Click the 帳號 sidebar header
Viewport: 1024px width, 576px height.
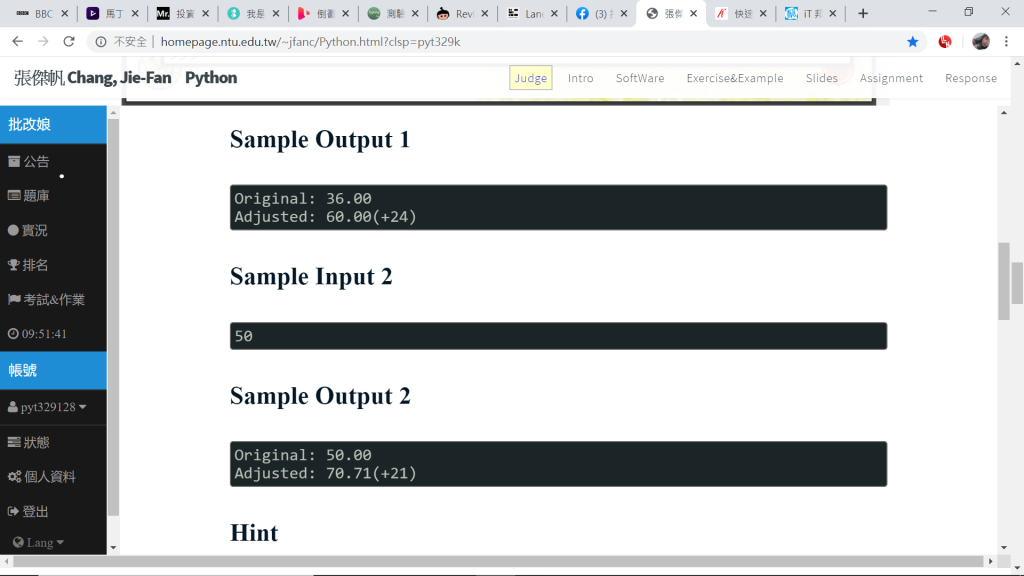point(53,370)
